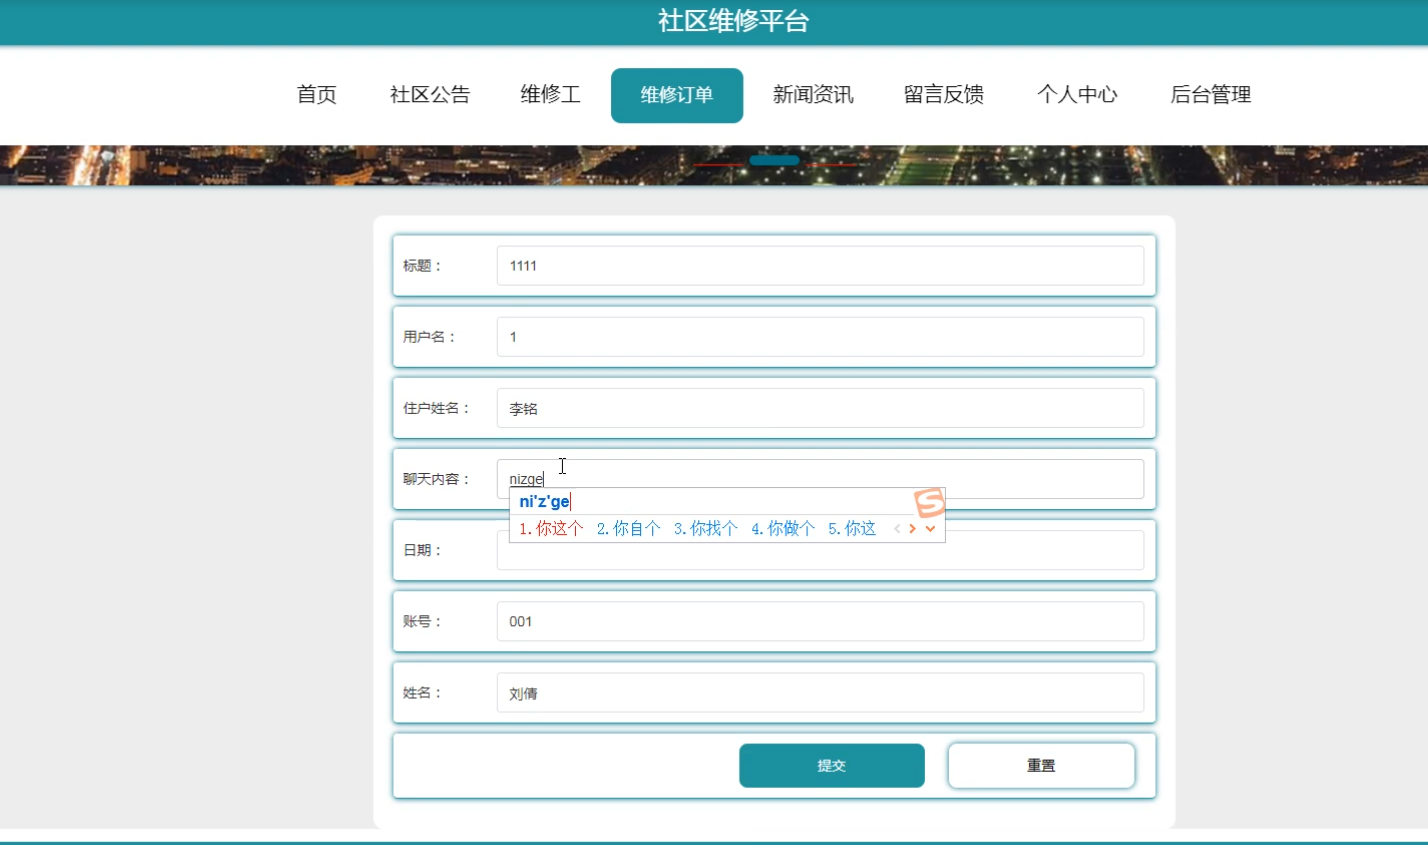
Task: Choose candidate 1 你这个
Action: (x=551, y=529)
